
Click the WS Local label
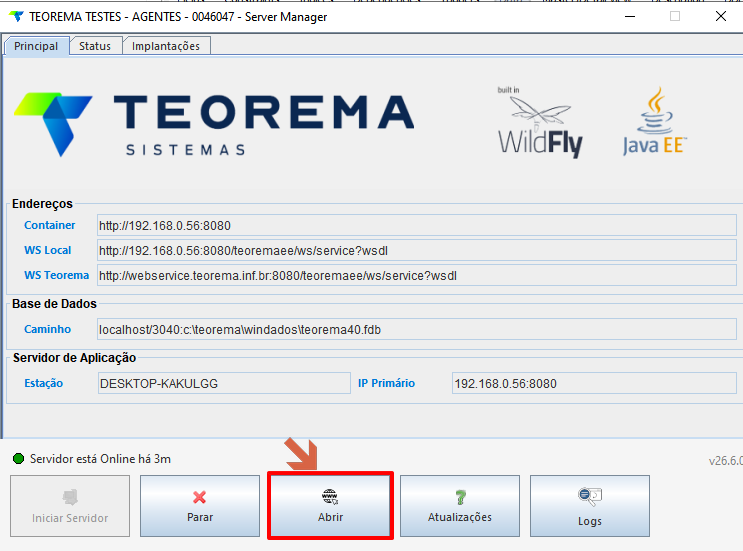pos(48,250)
